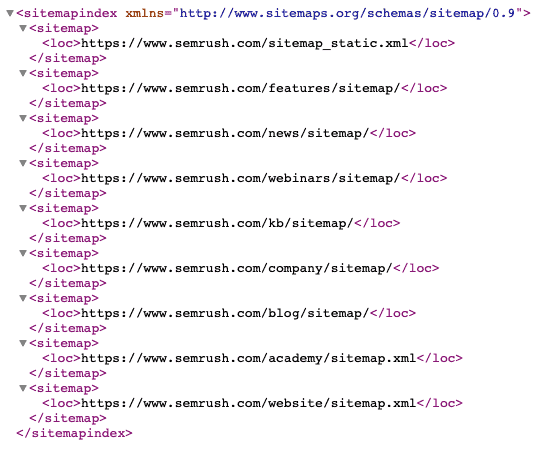Screen dimensions: 543x449
Task: Collapse the sitemap node with website URL
Action: [23, 388]
